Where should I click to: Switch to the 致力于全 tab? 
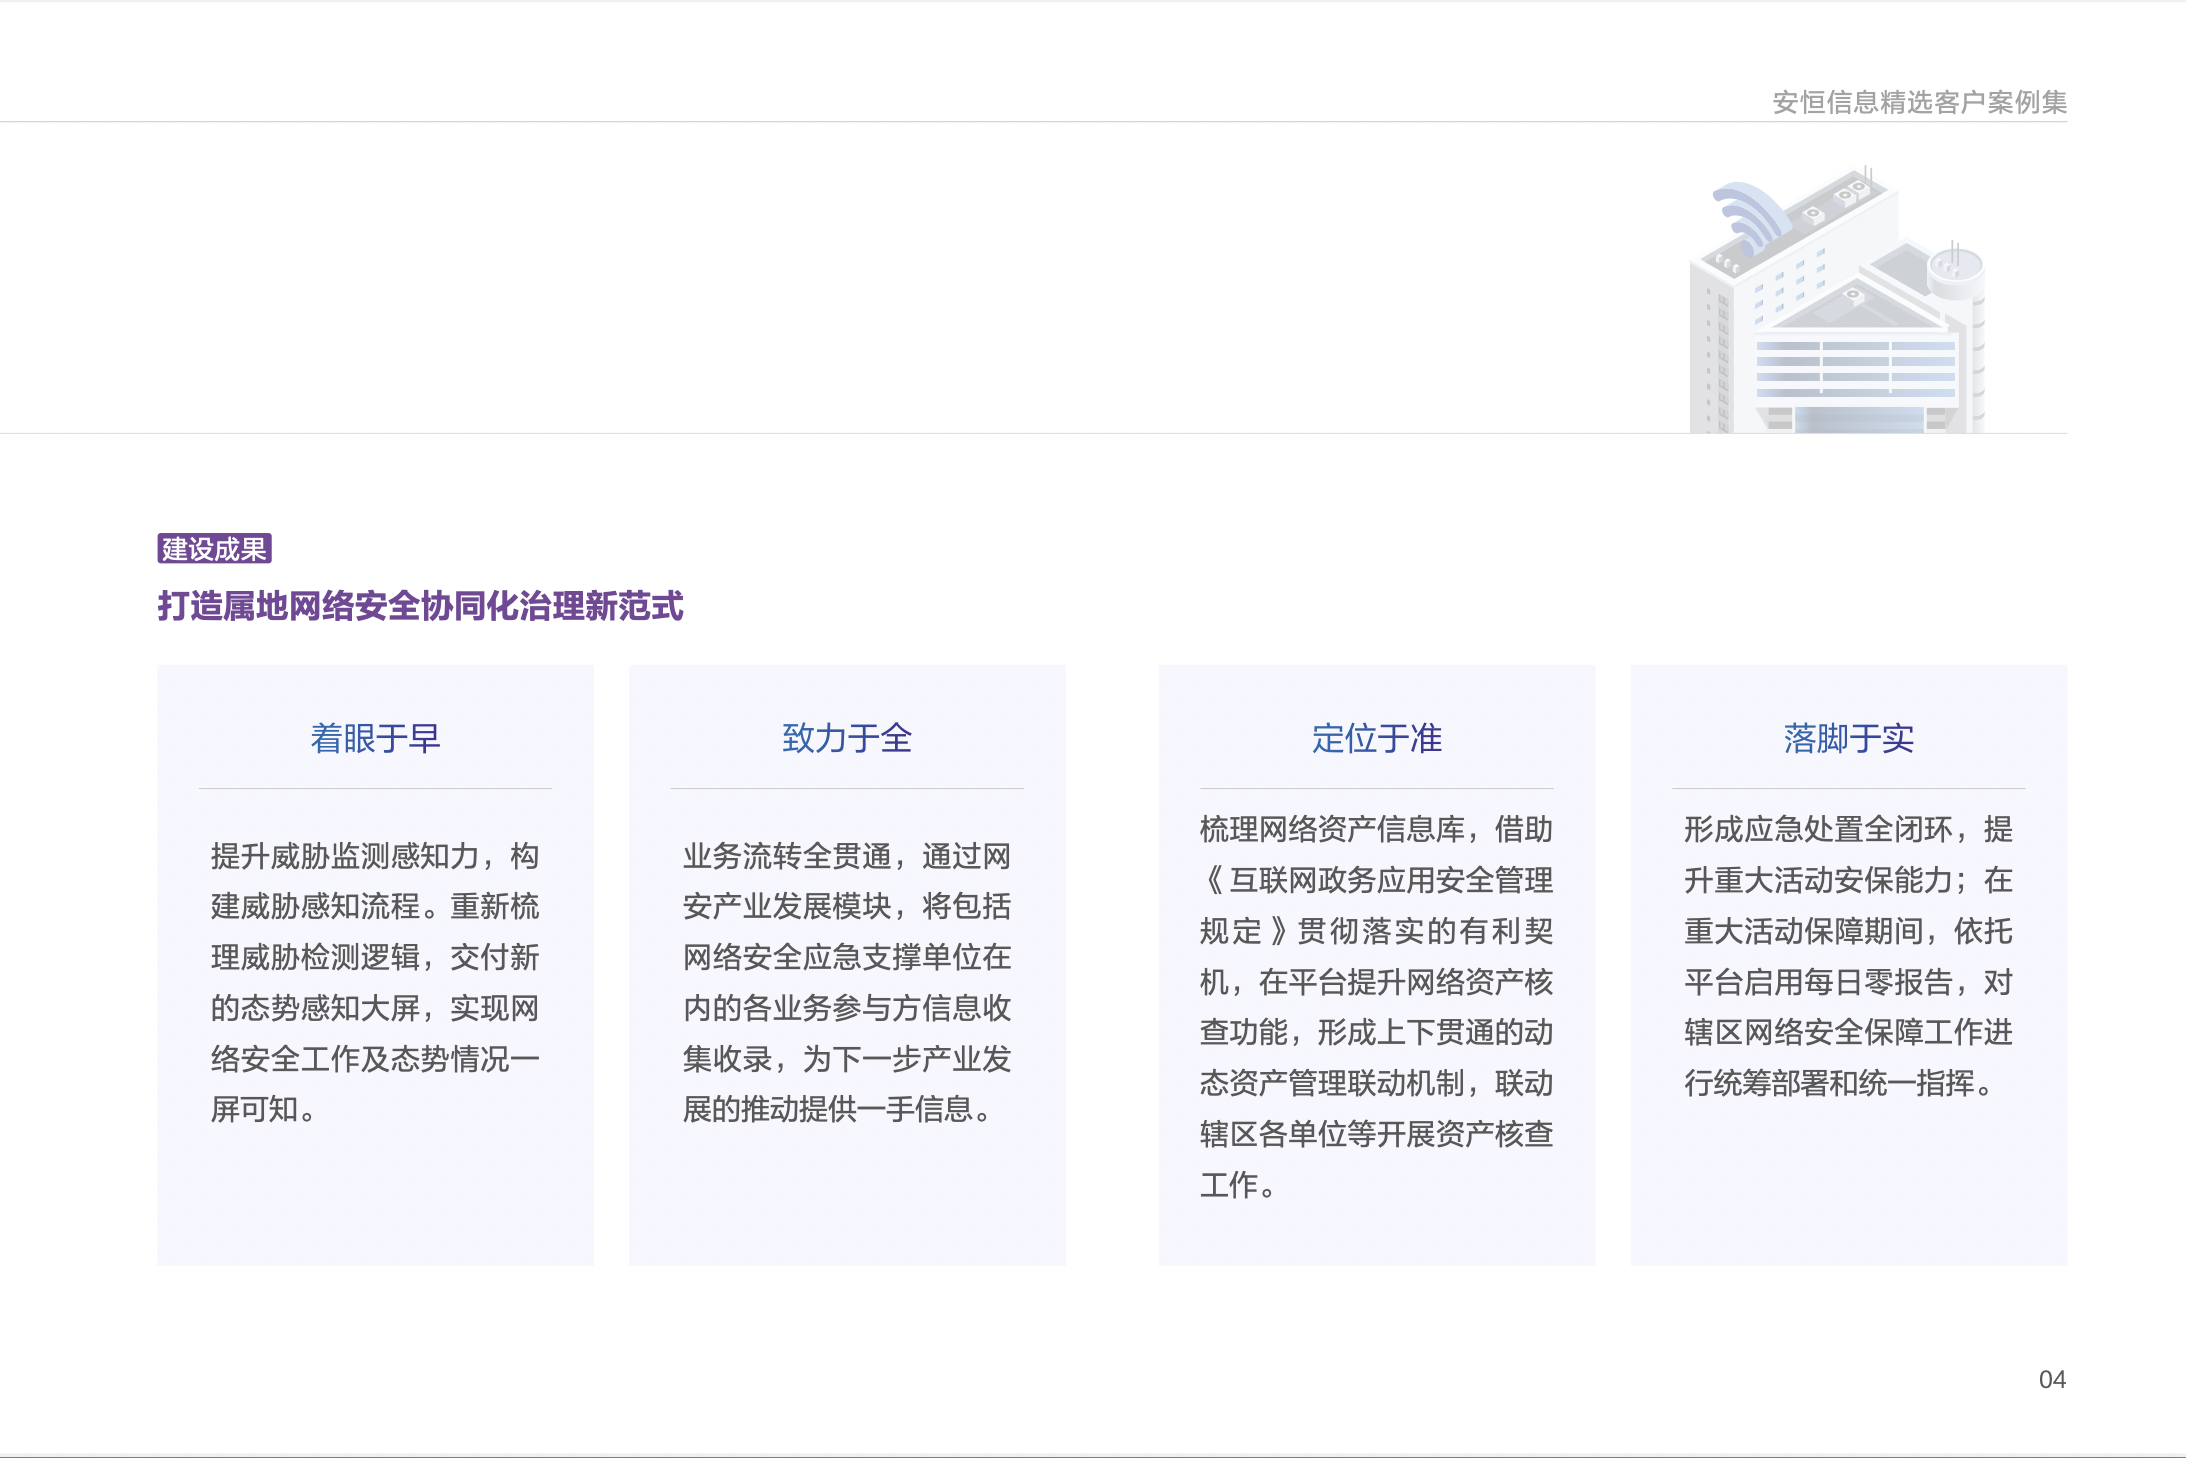[847, 740]
